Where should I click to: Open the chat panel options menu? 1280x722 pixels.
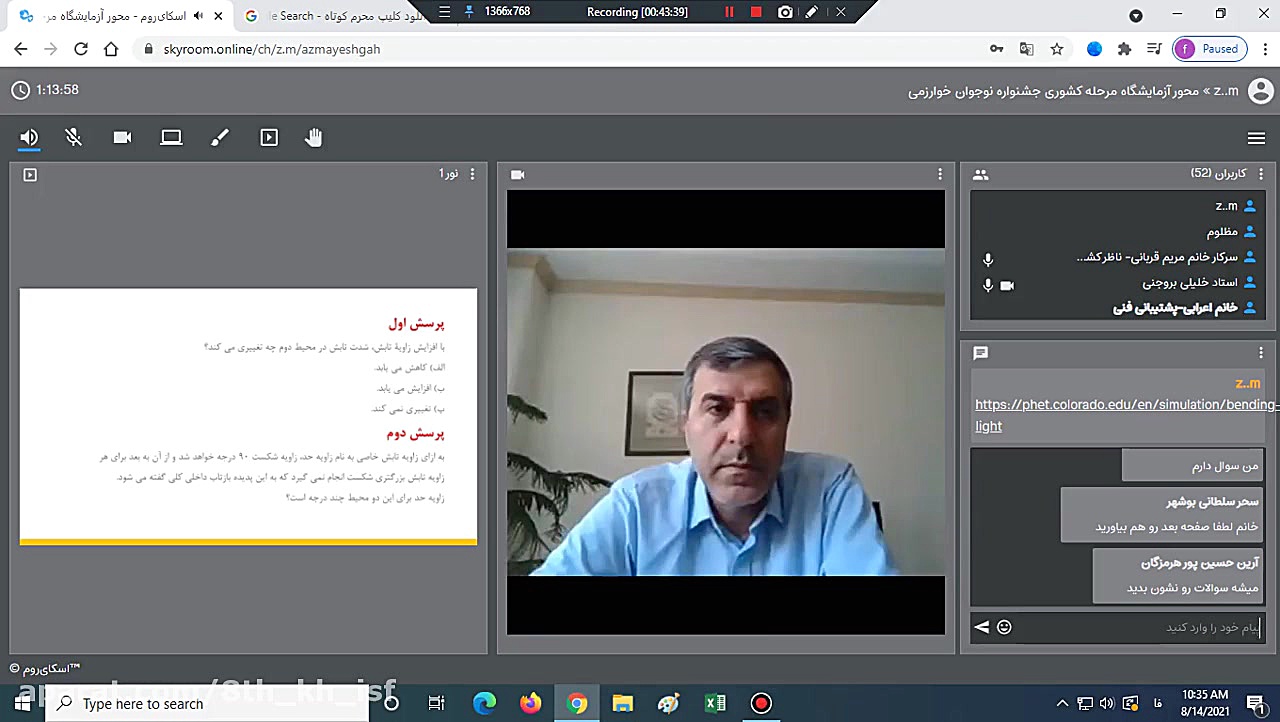[1261, 352]
